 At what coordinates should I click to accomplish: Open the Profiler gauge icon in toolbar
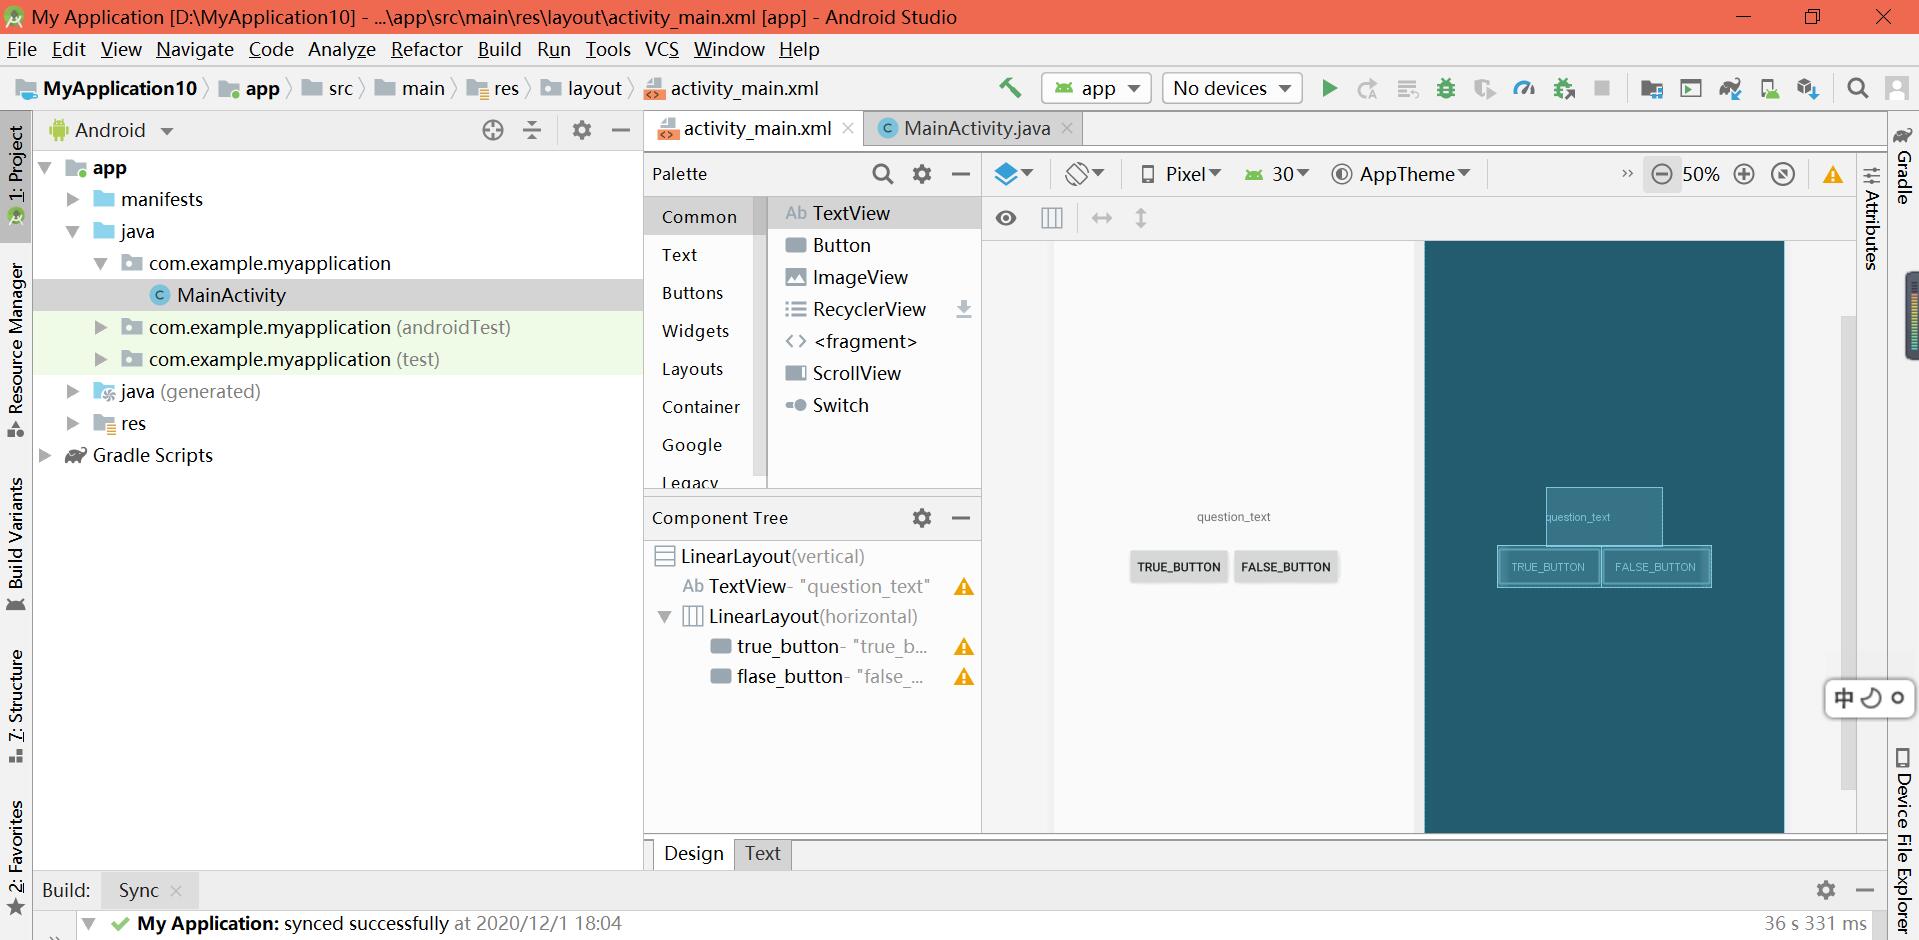point(1524,88)
